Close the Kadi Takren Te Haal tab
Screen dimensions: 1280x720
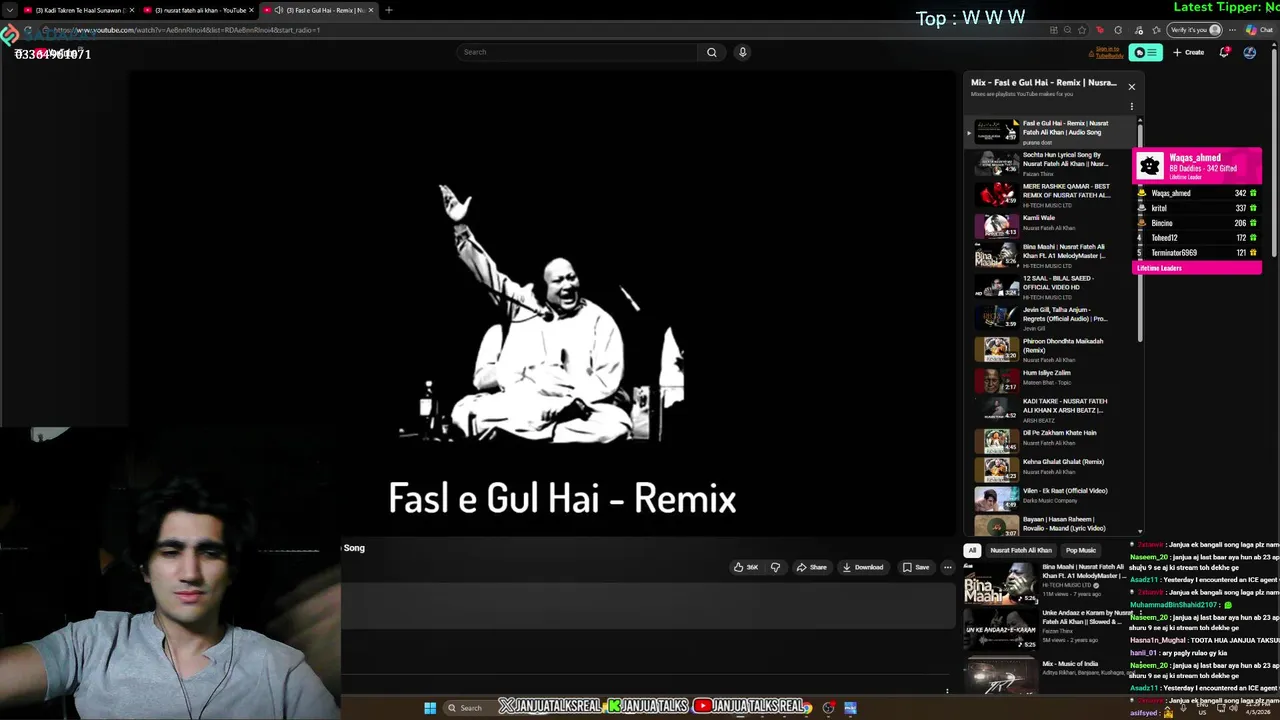(x=133, y=10)
